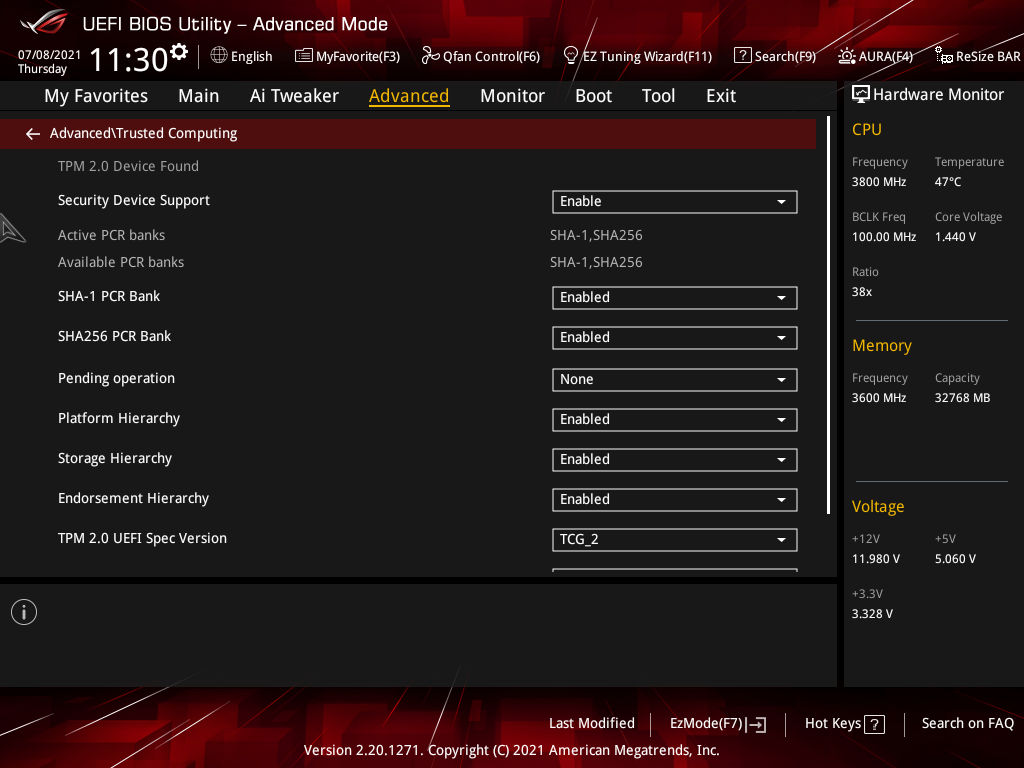
Task: Click the settings list vertical scrollbar
Action: click(x=828, y=315)
